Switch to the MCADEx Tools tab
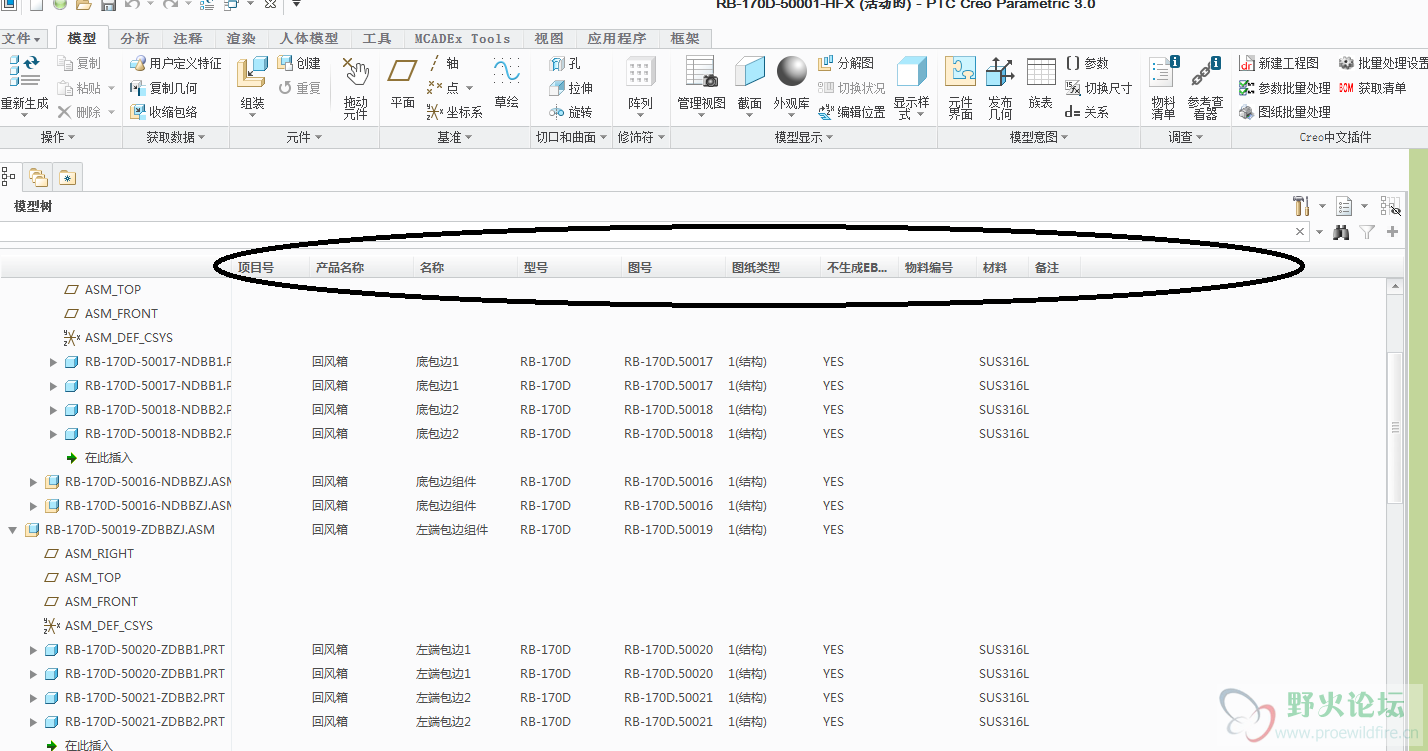The height and width of the screenshot is (751, 1428). [462, 39]
